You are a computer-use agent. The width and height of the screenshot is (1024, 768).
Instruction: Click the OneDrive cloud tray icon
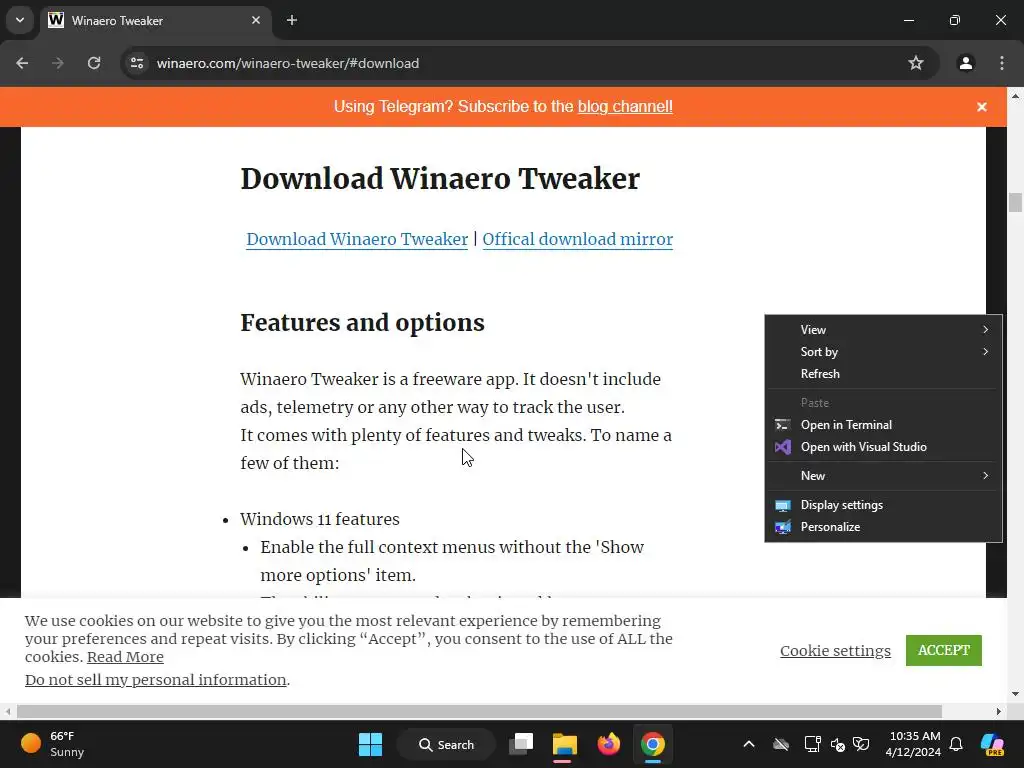click(781, 744)
